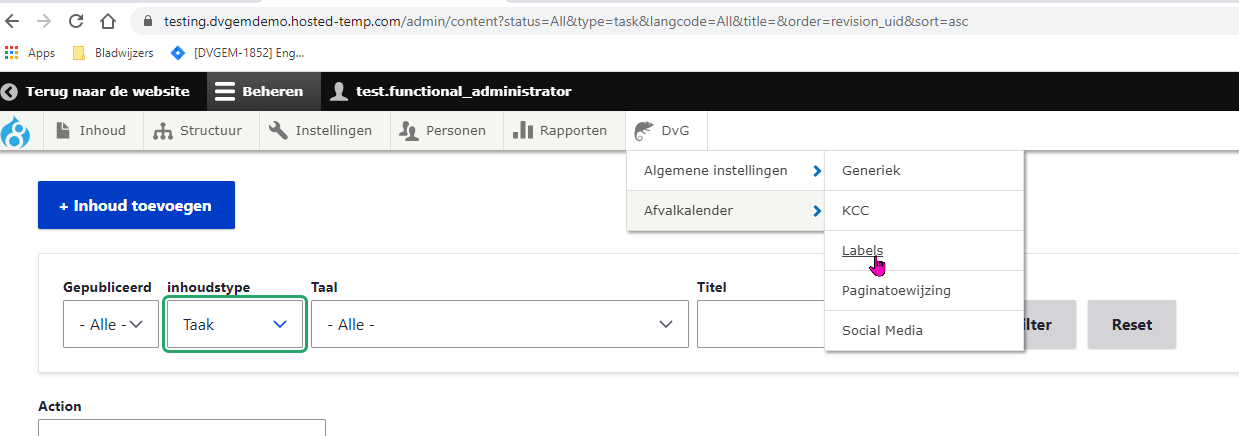Toggle the Beheren menu

[x=259, y=91]
